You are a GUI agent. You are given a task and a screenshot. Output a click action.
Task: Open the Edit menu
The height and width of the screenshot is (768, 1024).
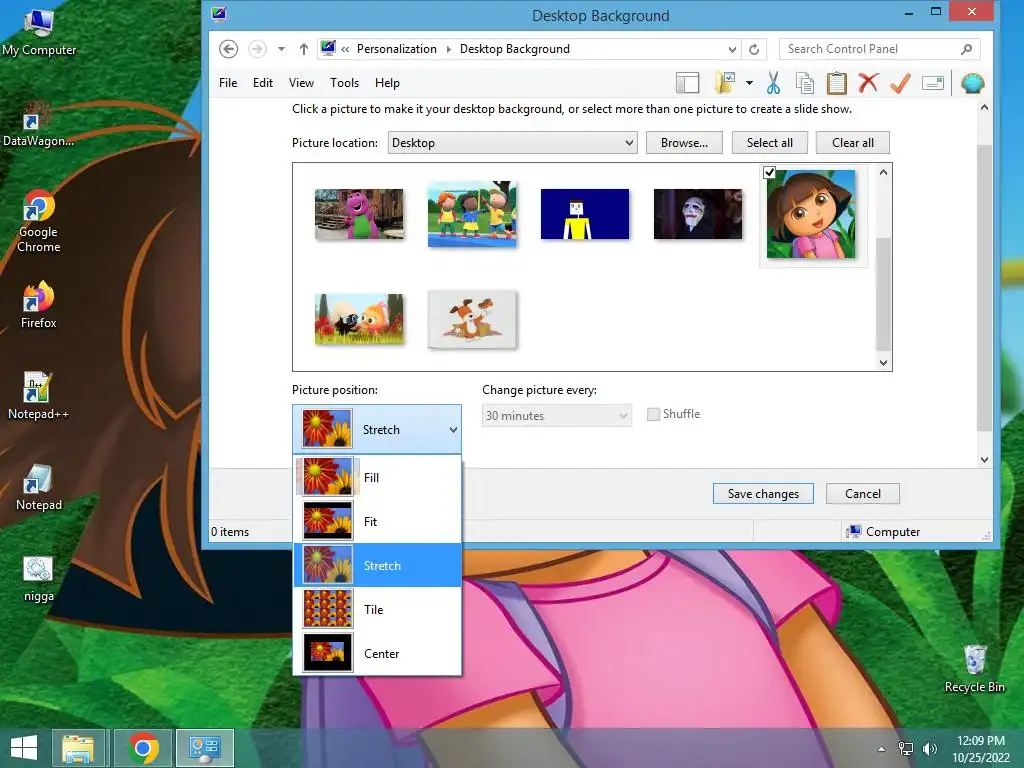(x=263, y=83)
